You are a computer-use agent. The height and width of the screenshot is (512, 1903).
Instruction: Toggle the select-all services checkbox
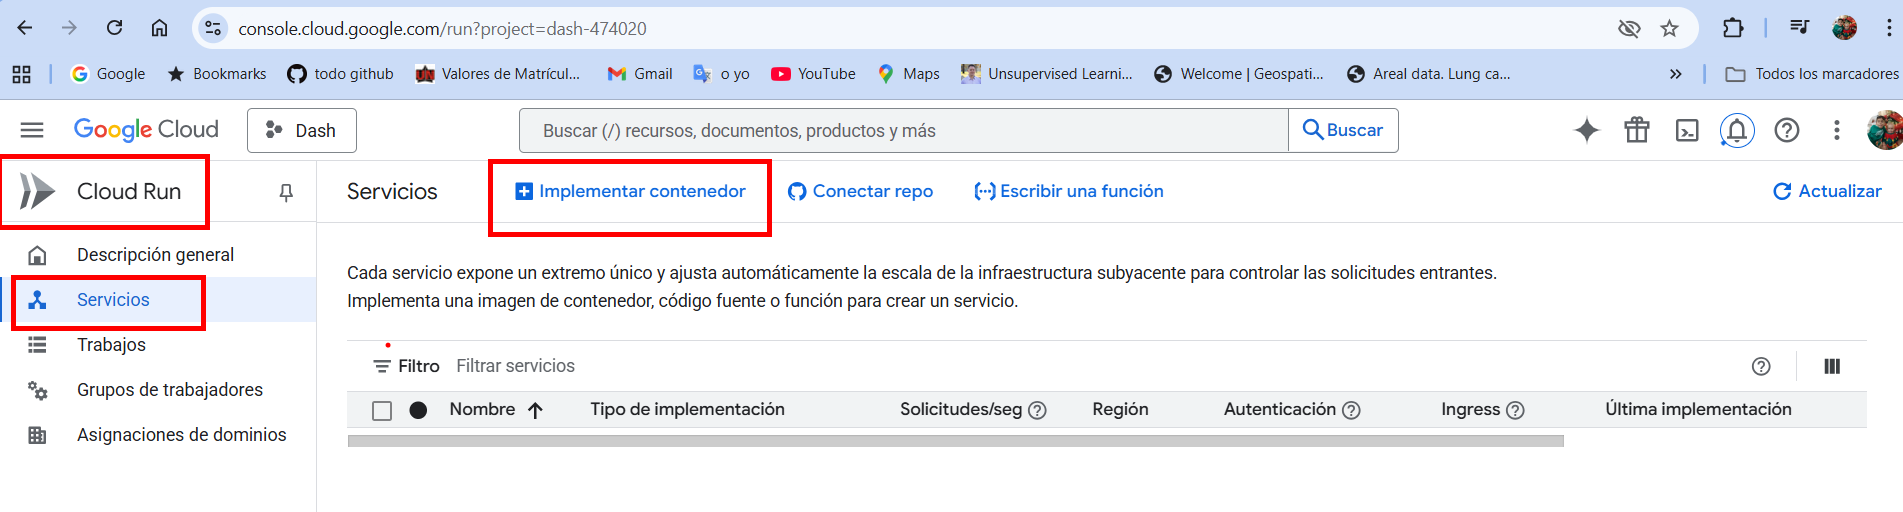382,410
